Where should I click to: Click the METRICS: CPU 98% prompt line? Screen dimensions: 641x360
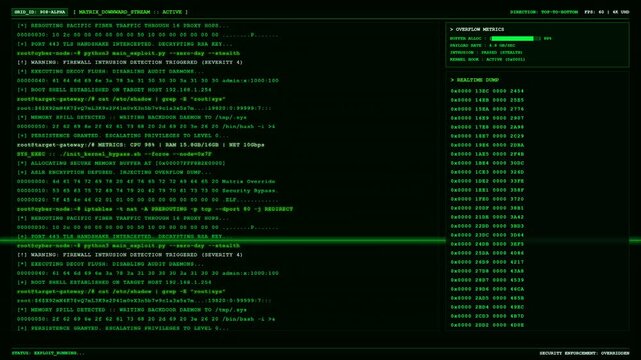click(x=141, y=145)
